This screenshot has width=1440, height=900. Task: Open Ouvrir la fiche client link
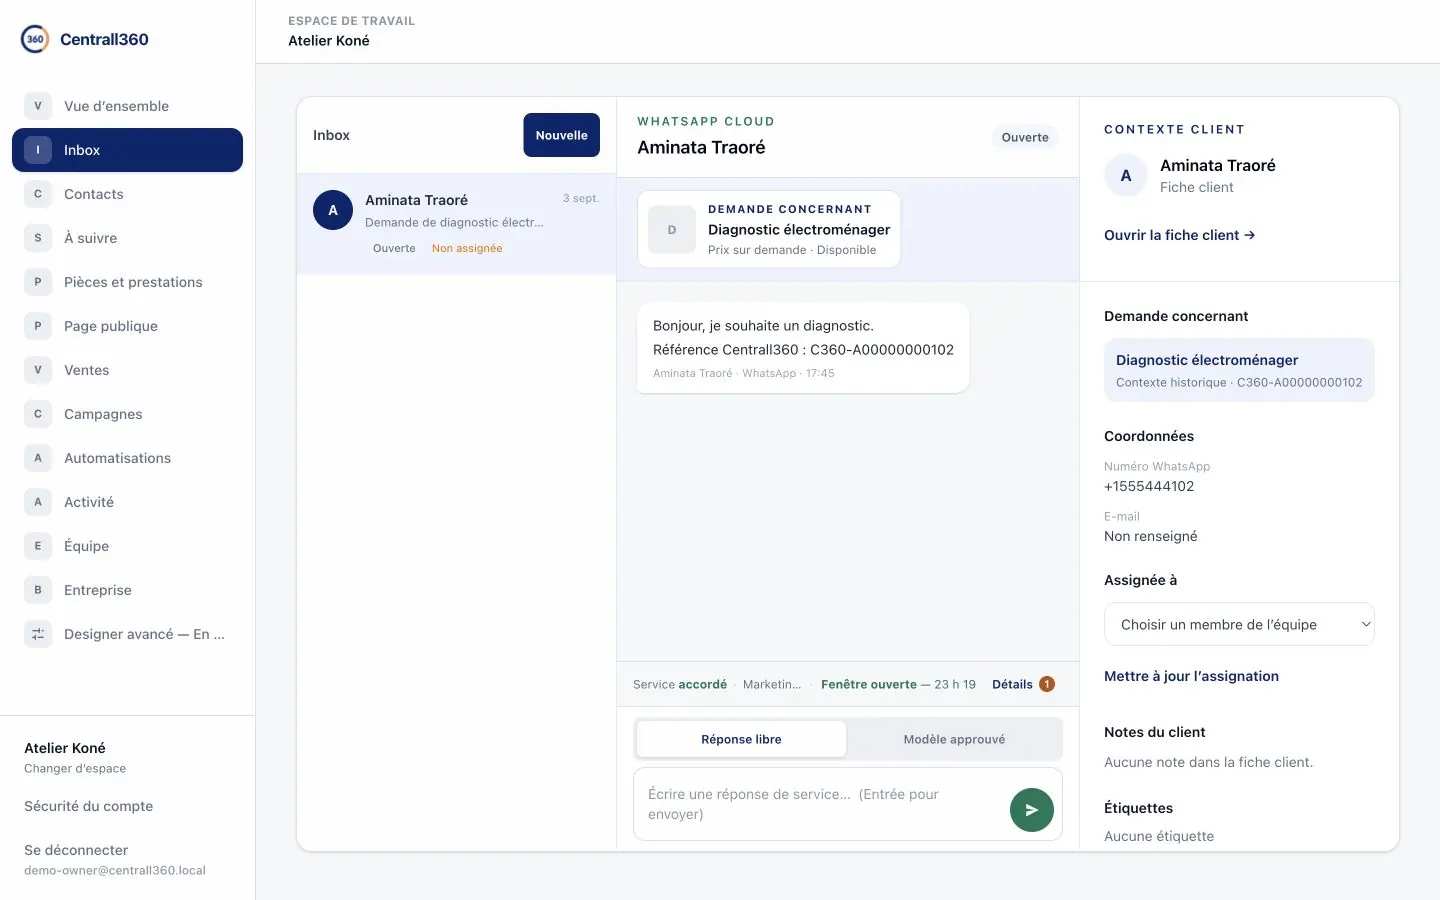[1179, 235]
